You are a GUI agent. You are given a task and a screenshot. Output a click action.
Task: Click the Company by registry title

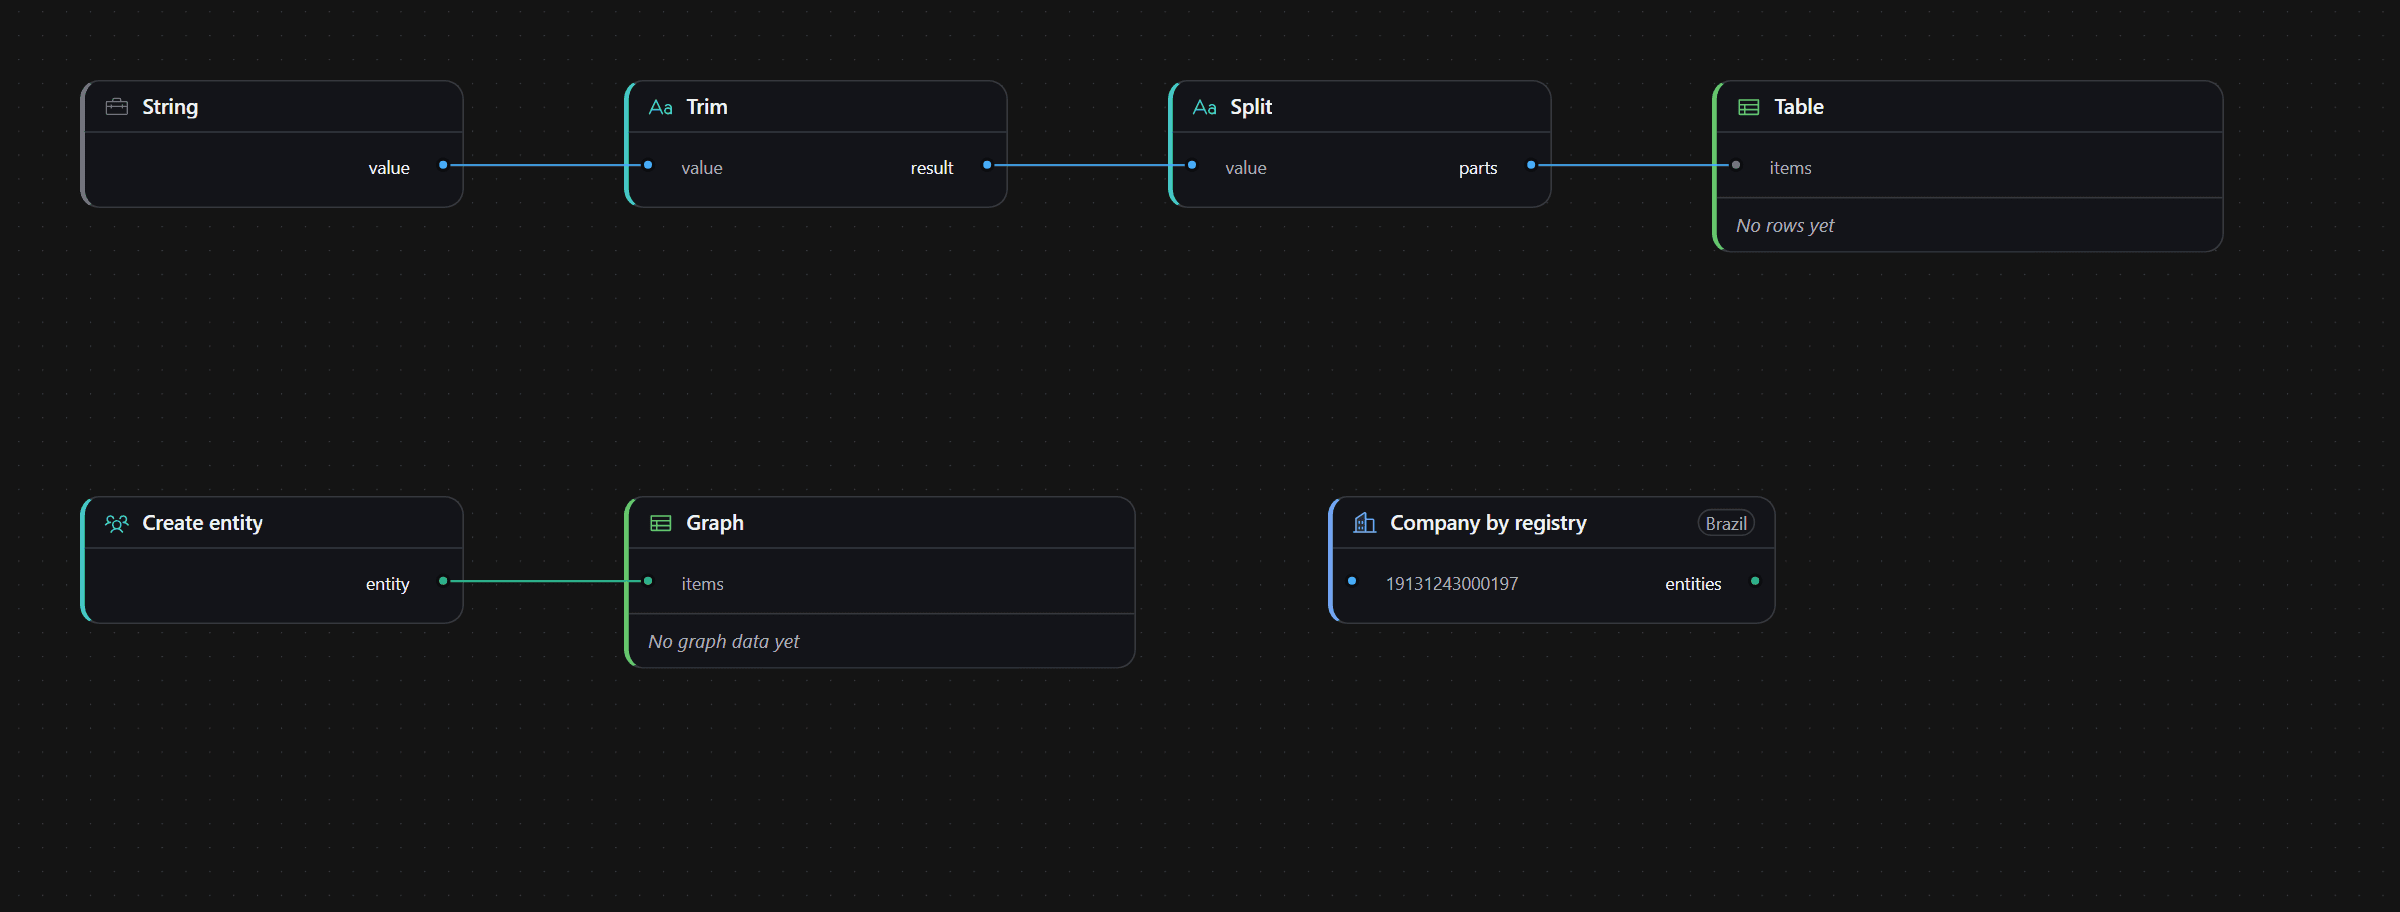click(x=1488, y=523)
